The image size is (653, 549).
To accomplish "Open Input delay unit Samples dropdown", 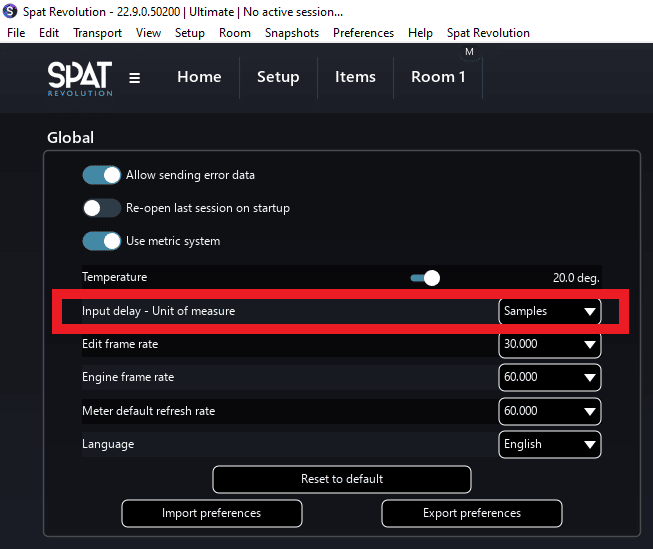I will [550, 311].
